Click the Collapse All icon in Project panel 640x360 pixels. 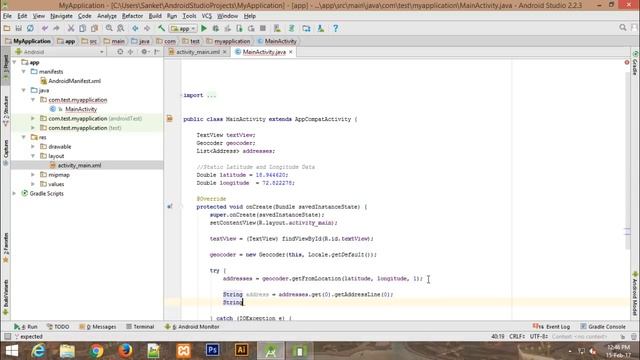131,52
